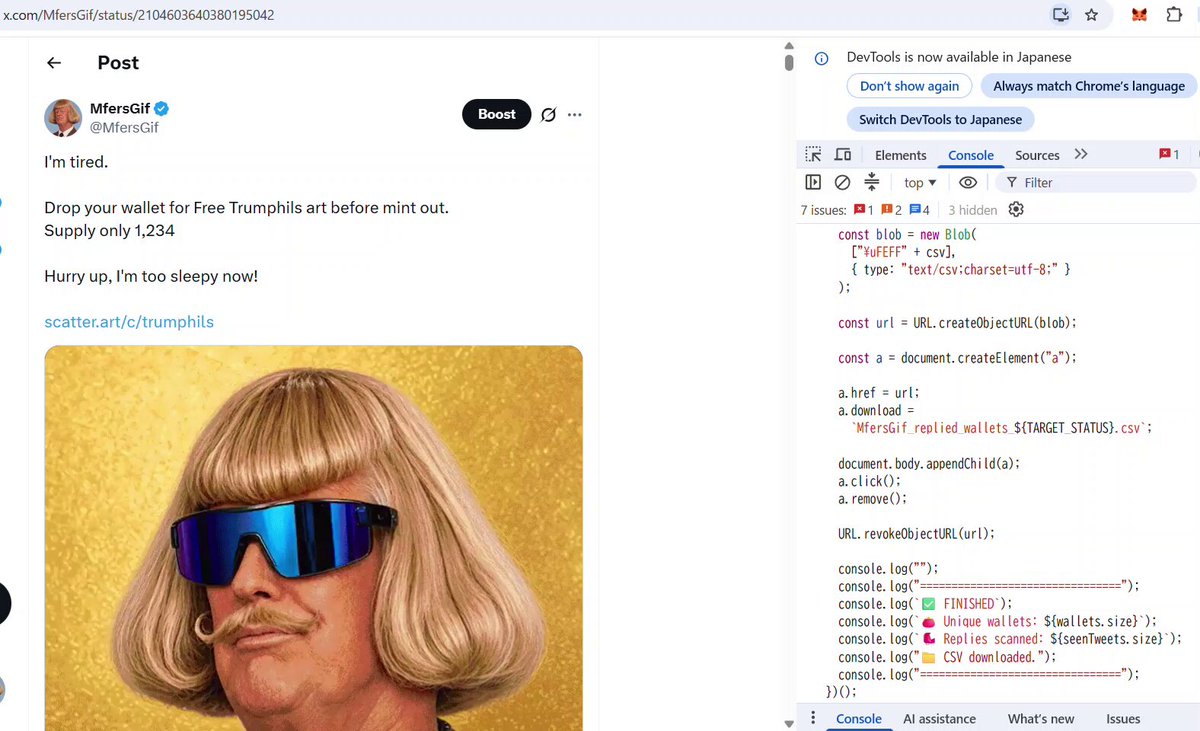1200x731 pixels.
Task: Click the red 1 error issue badge
Action: [x=864, y=210]
